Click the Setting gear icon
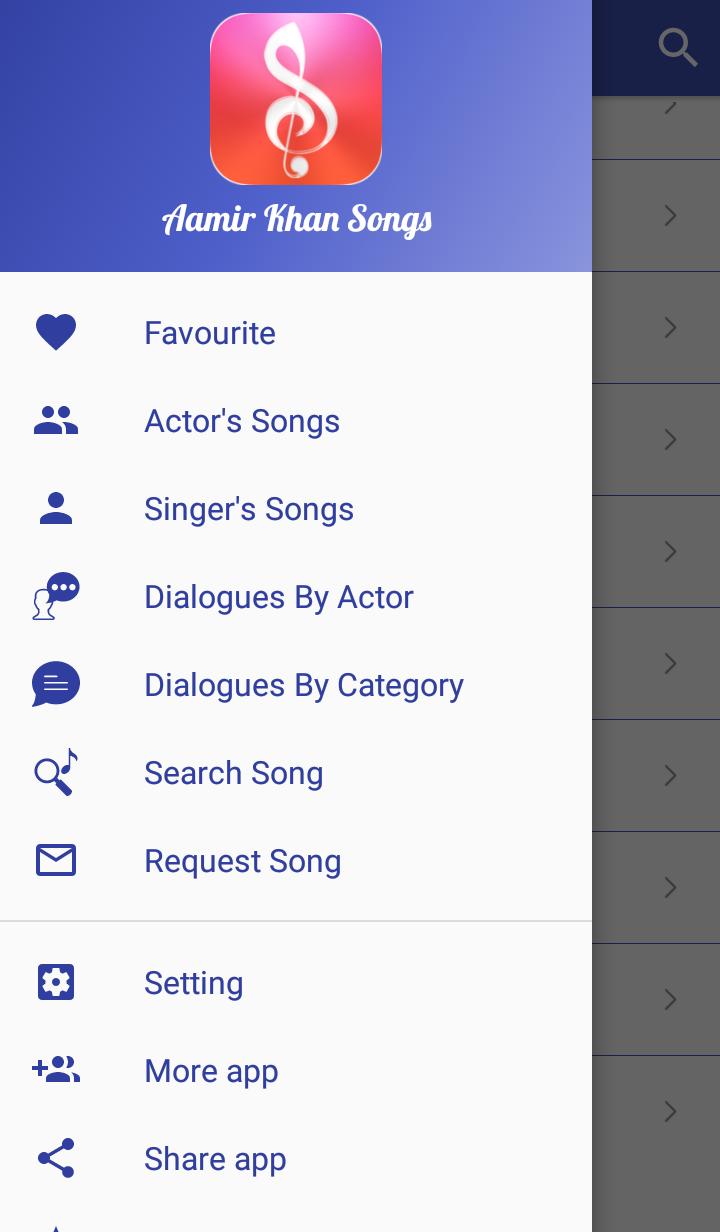The height and width of the screenshot is (1232, 720). pos(56,983)
